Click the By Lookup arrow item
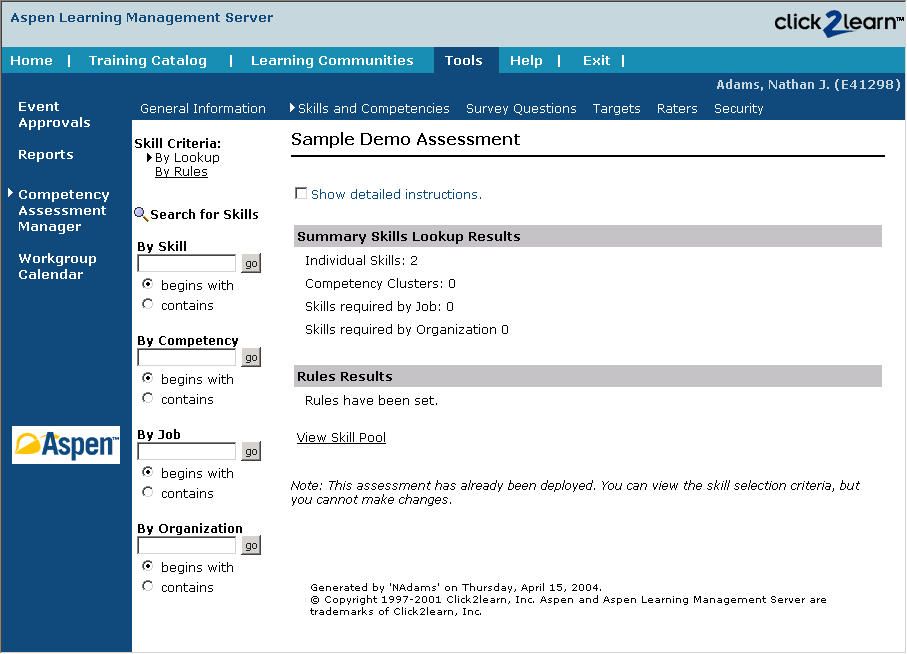 tap(186, 157)
